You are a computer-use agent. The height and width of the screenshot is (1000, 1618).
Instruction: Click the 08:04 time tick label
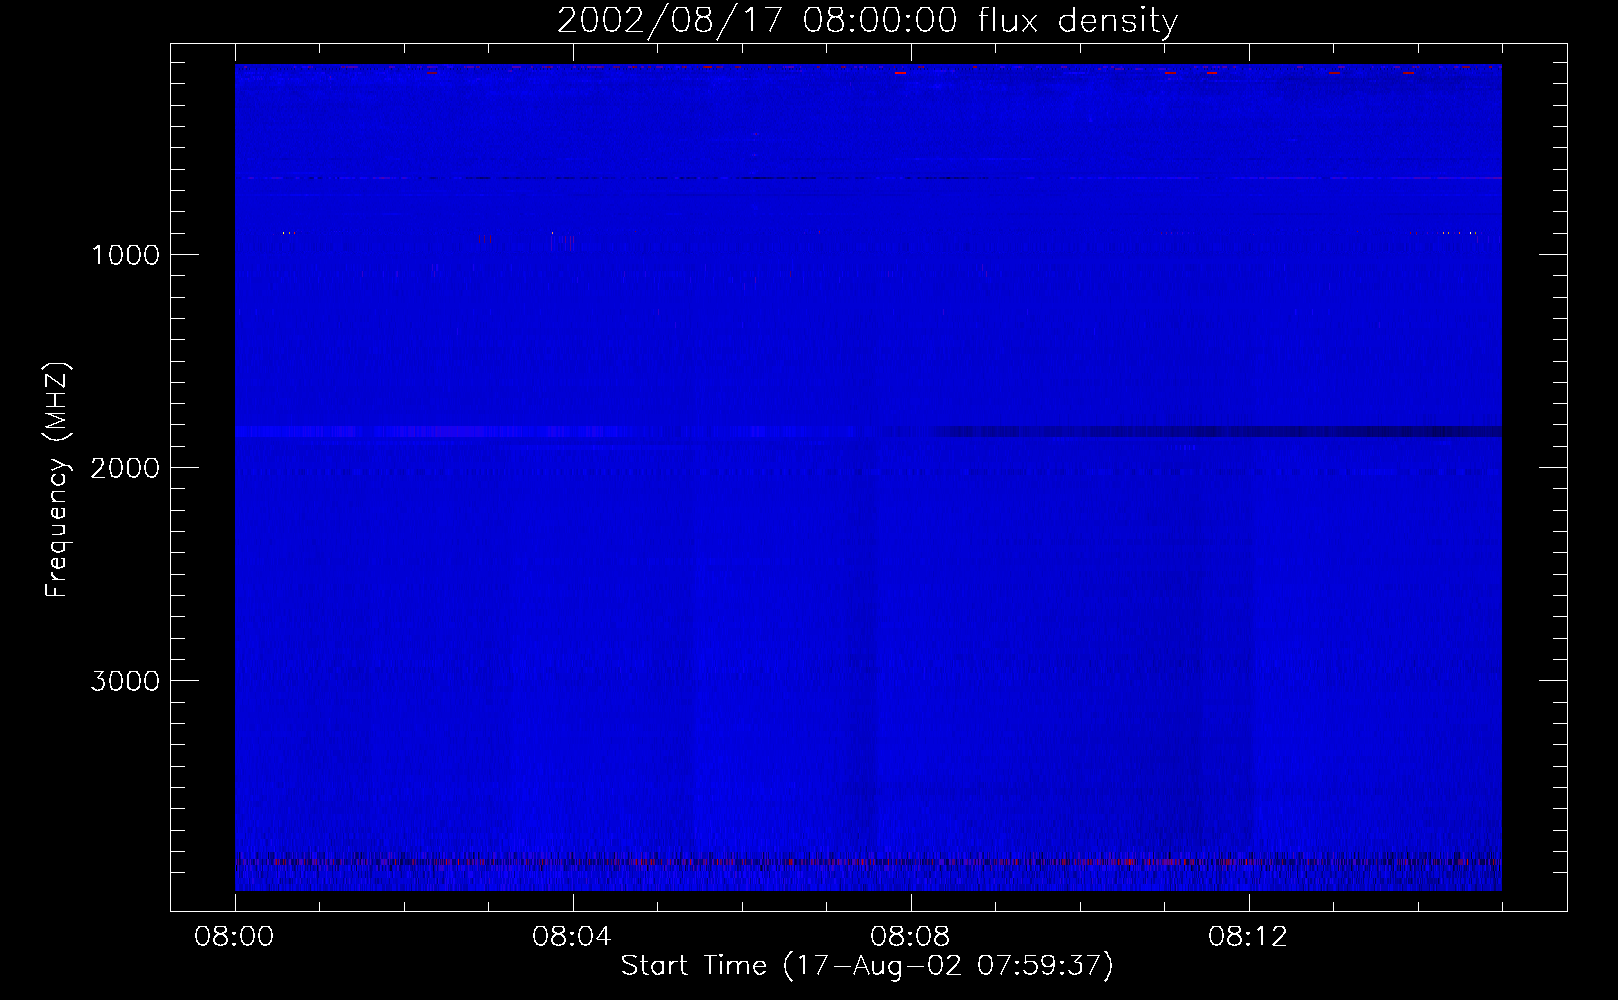[x=572, y=937]
